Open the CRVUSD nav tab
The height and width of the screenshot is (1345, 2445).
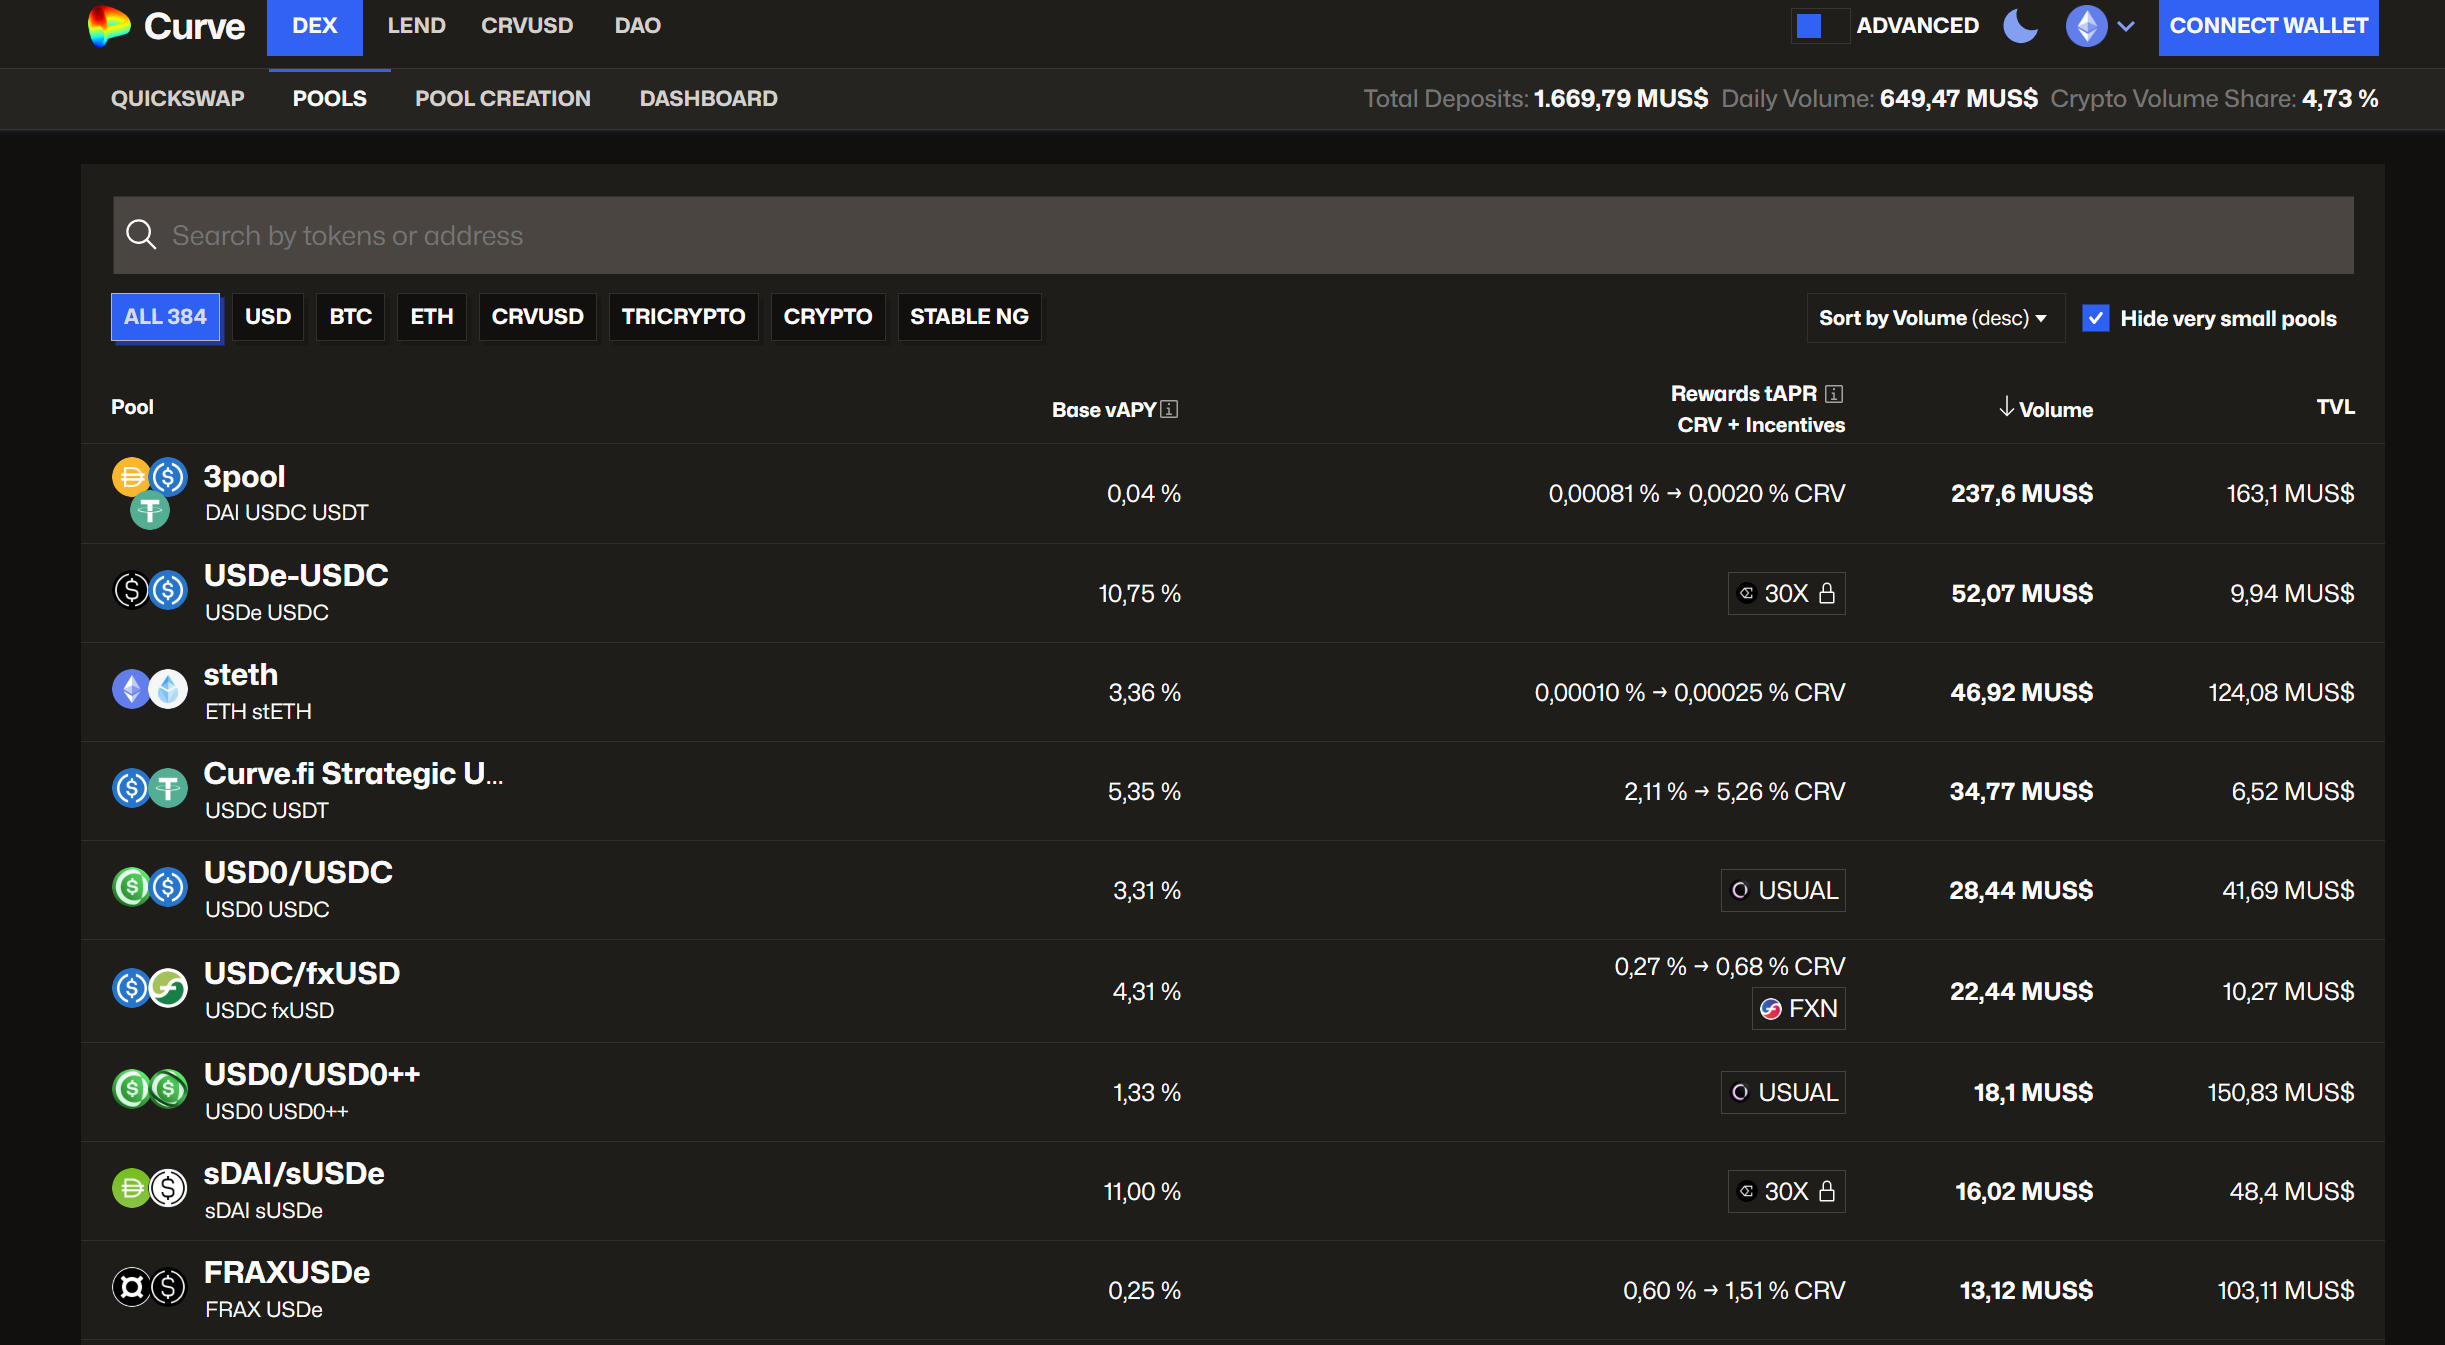click(x=527, y=26)
